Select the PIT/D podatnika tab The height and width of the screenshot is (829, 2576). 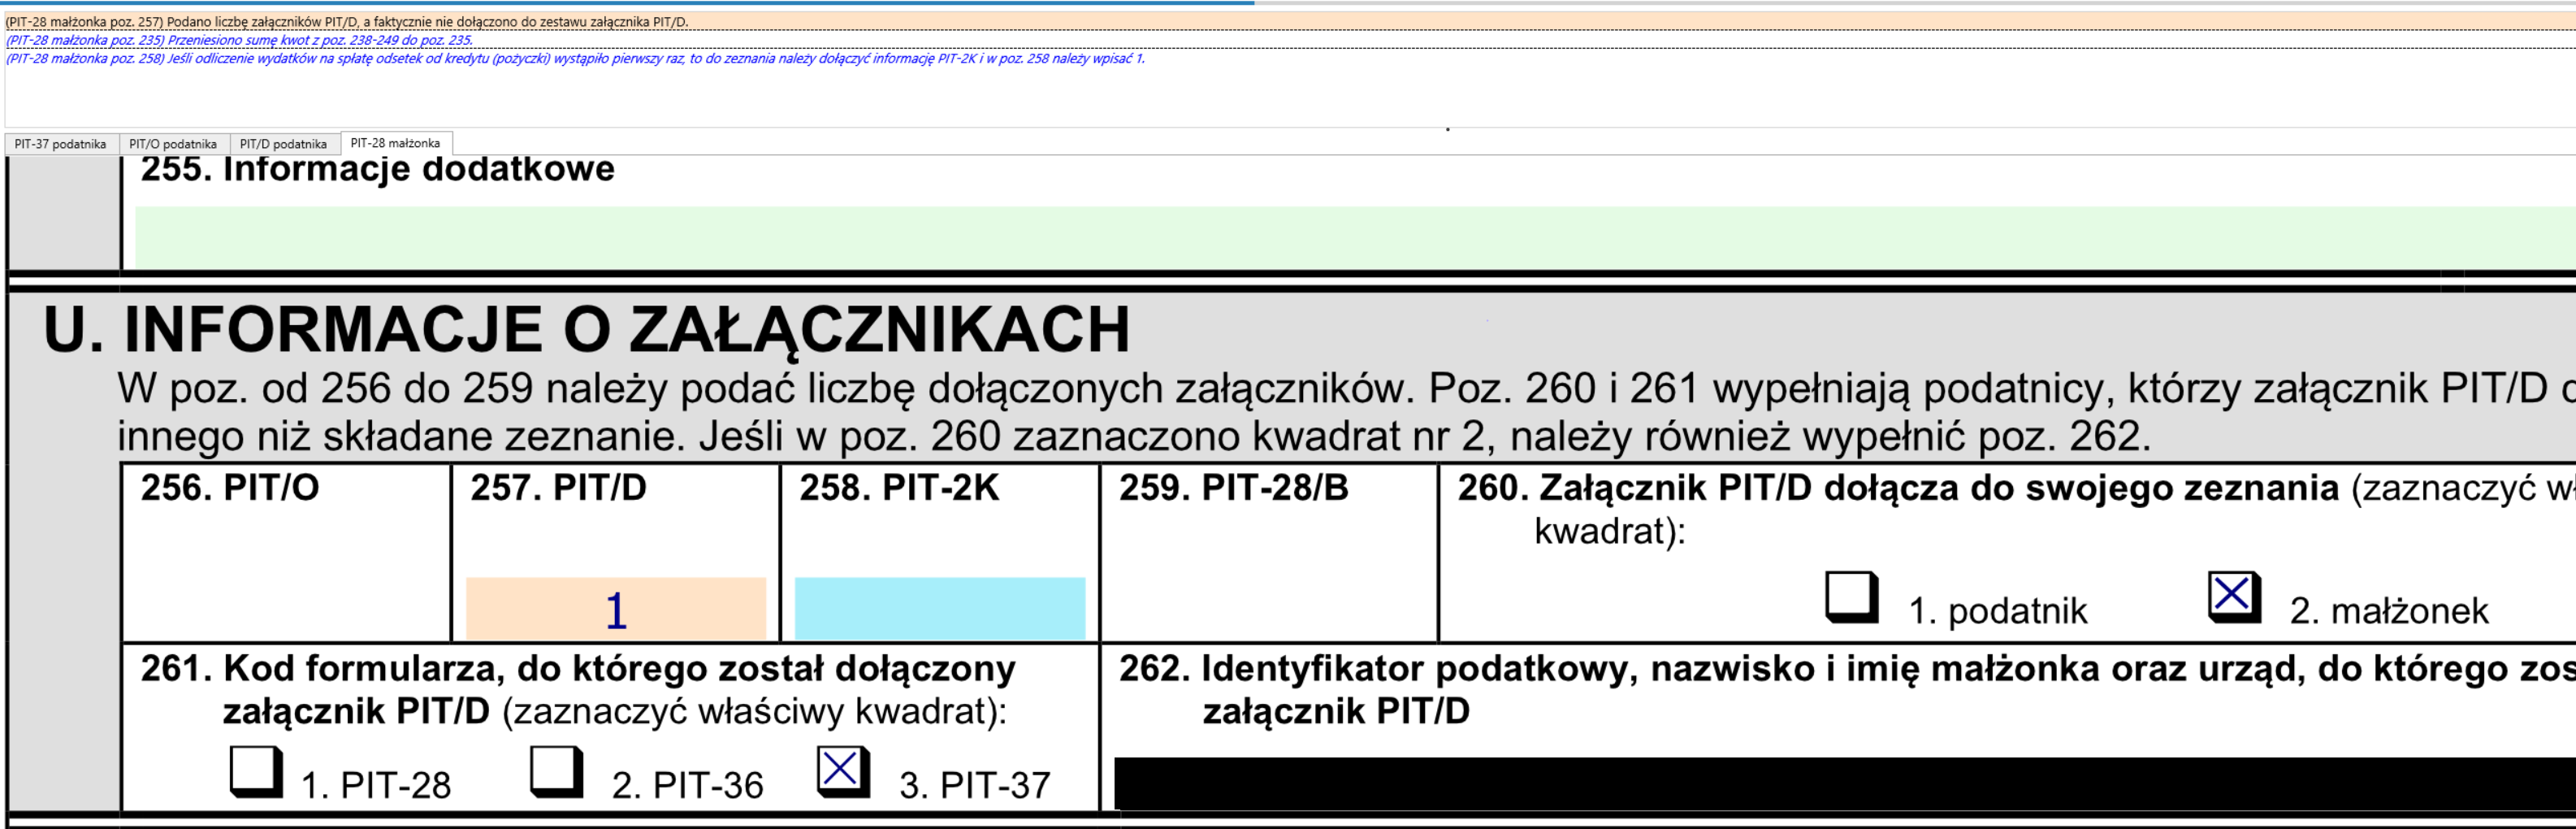click(283, 144)
